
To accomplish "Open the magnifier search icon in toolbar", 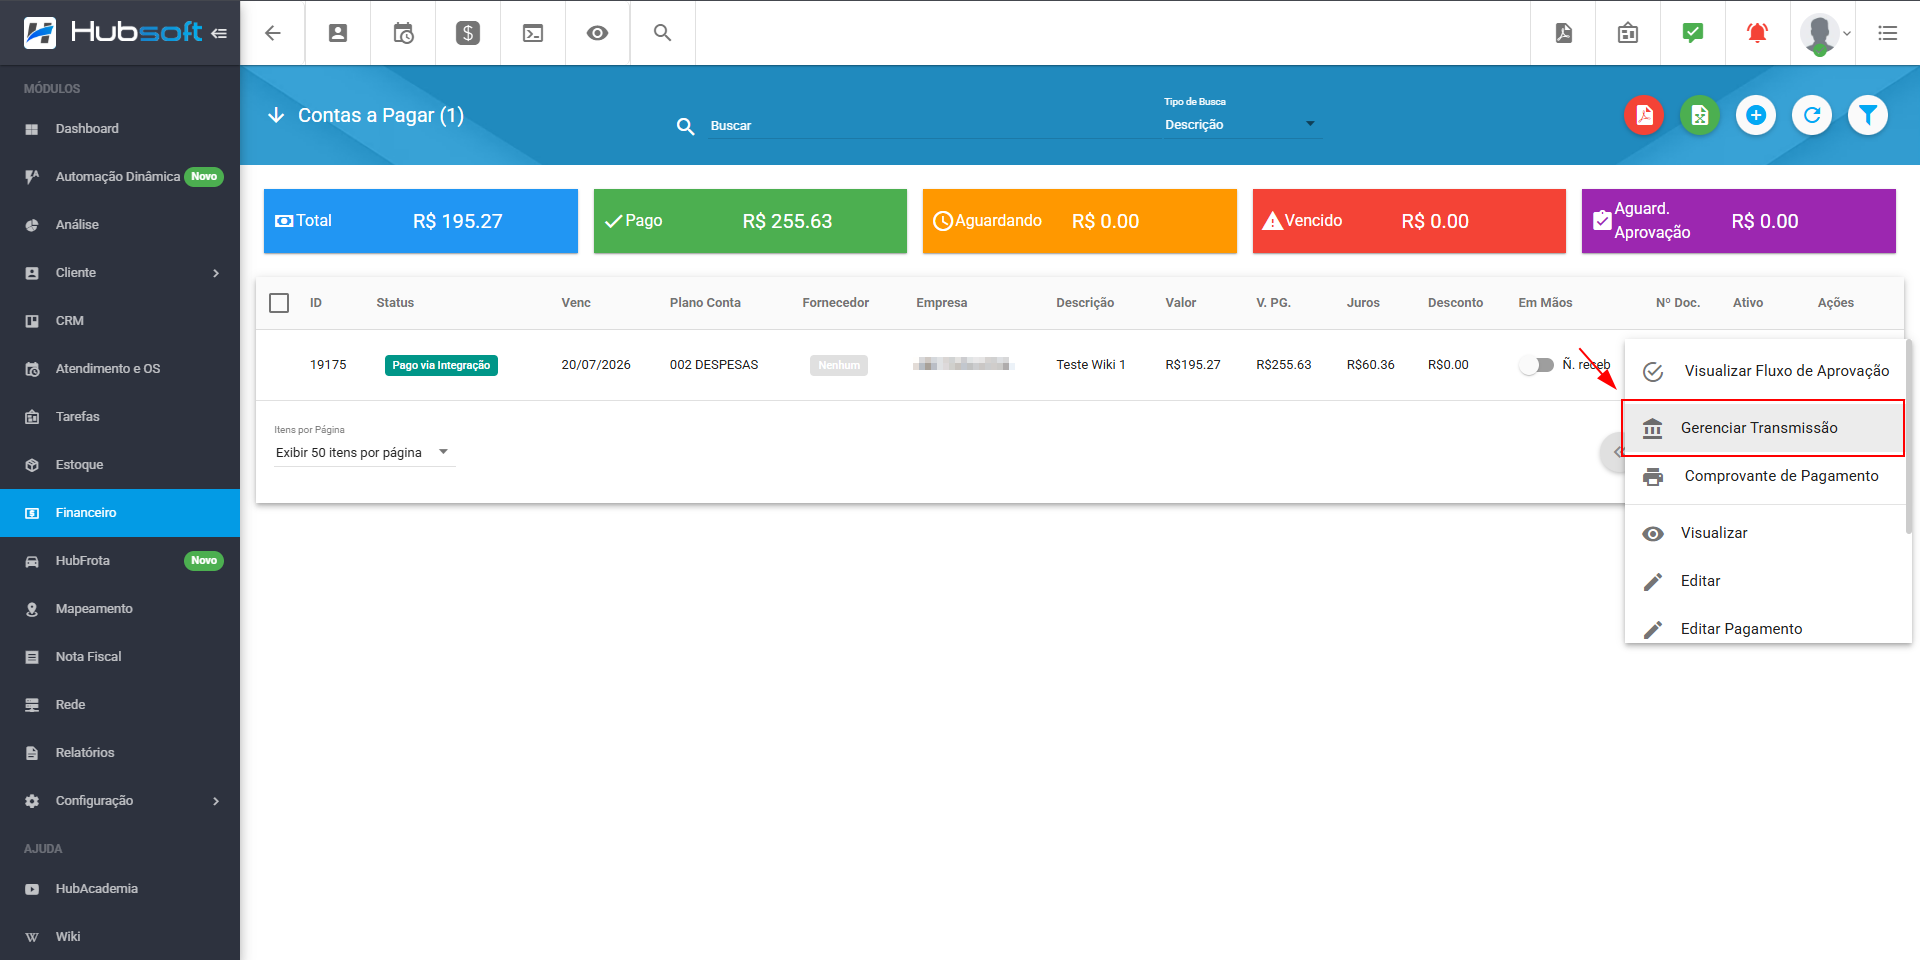I will tap(662, 33).
